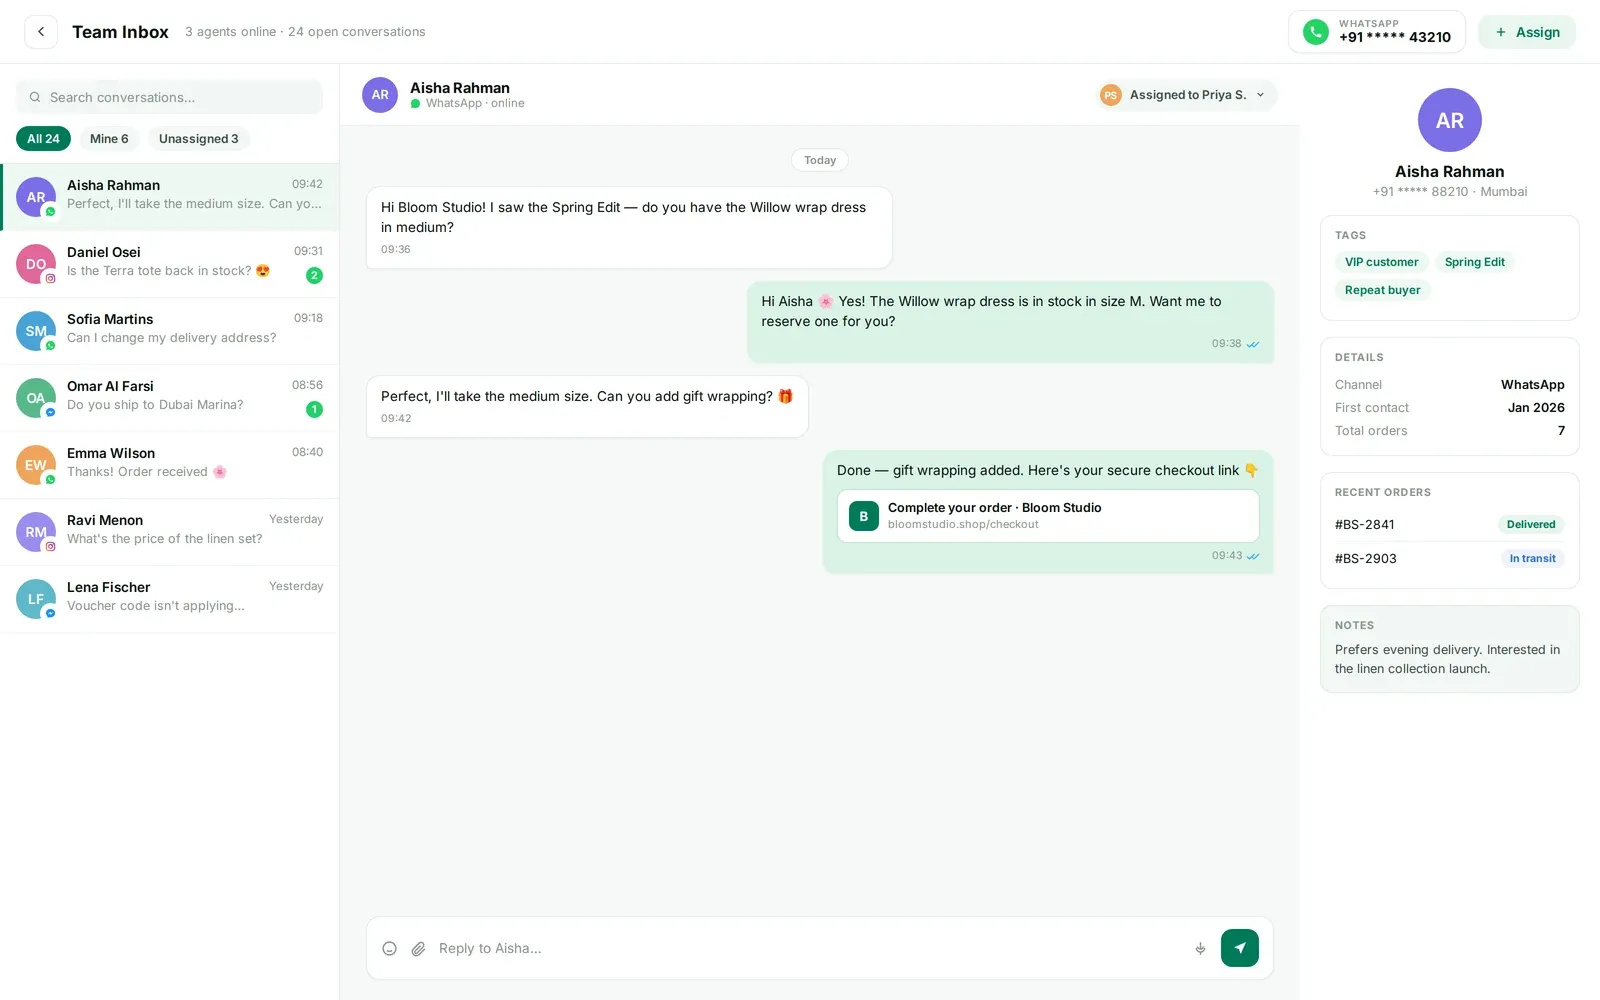Image resolution: width=1600 pixels, height=1000 pixels.
Task: Click the Repeat buyer tag
Action: [x=1382, y=290]
